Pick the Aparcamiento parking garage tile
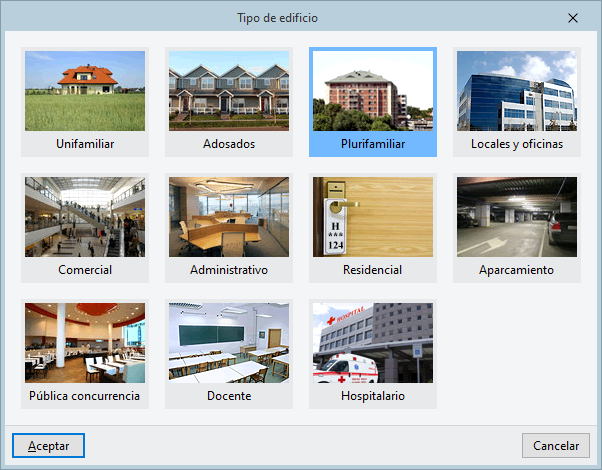 (517, 228)
